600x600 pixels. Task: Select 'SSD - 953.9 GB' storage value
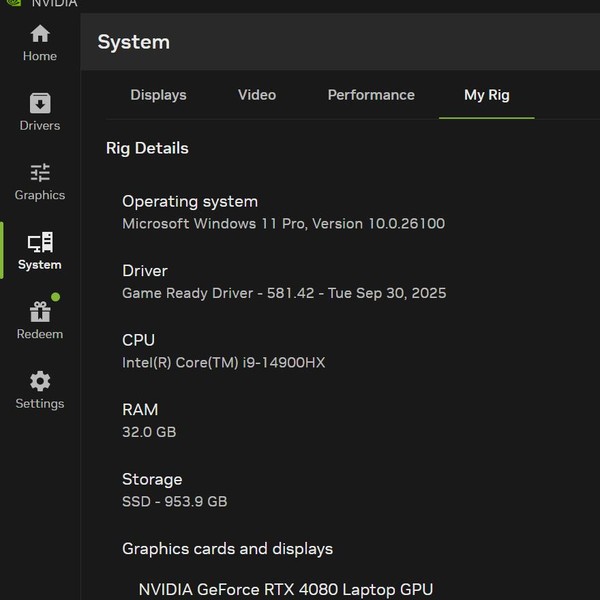click(x=174, y=501)
